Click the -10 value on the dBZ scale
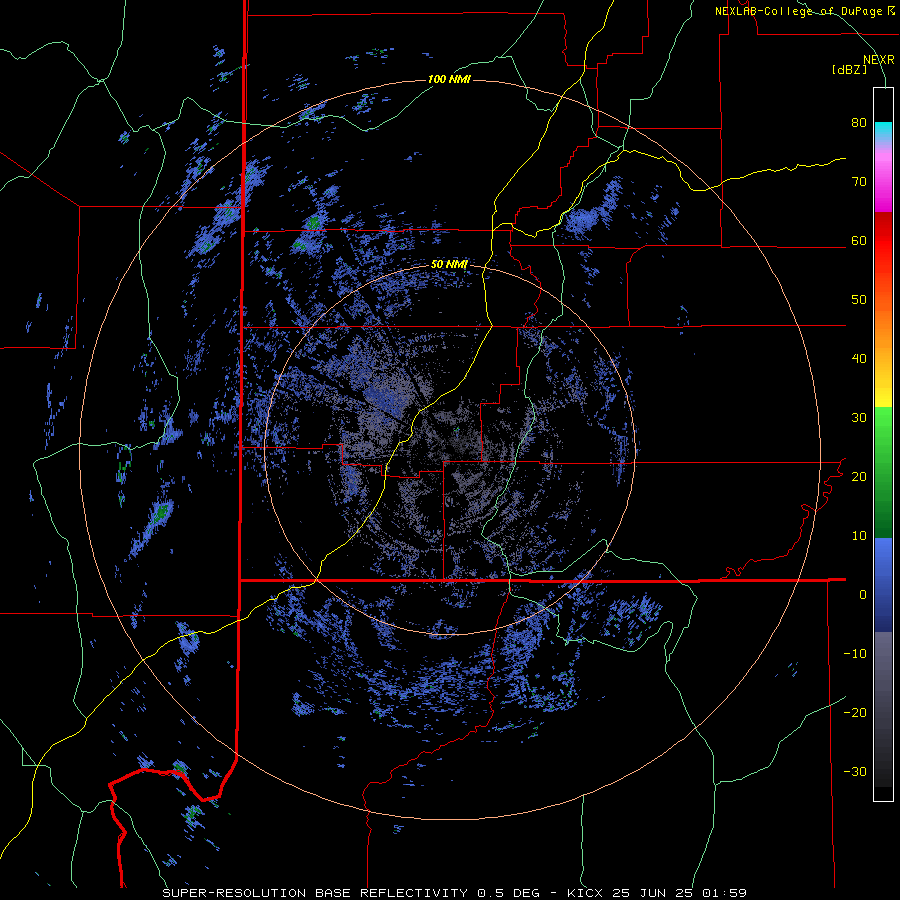The height and width of the screenshot is (900, 900). coord(855,654)
